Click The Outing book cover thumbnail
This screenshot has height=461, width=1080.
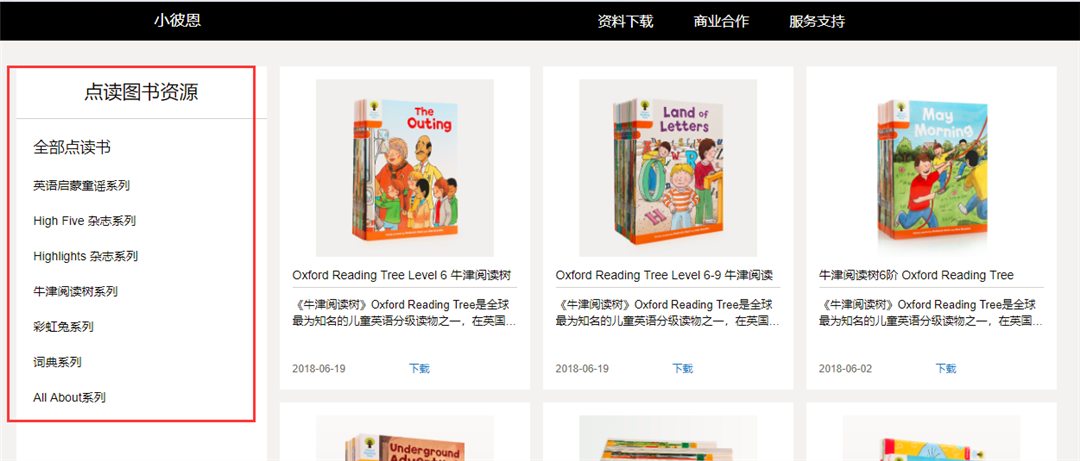tap(405, 168)
